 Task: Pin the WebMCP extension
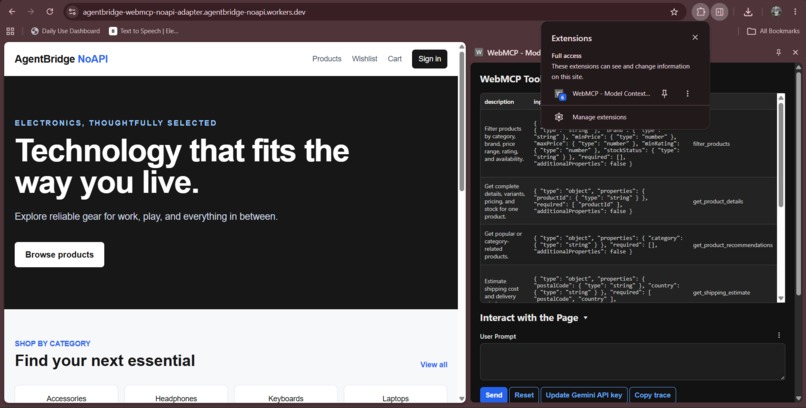tap(664, 94)
